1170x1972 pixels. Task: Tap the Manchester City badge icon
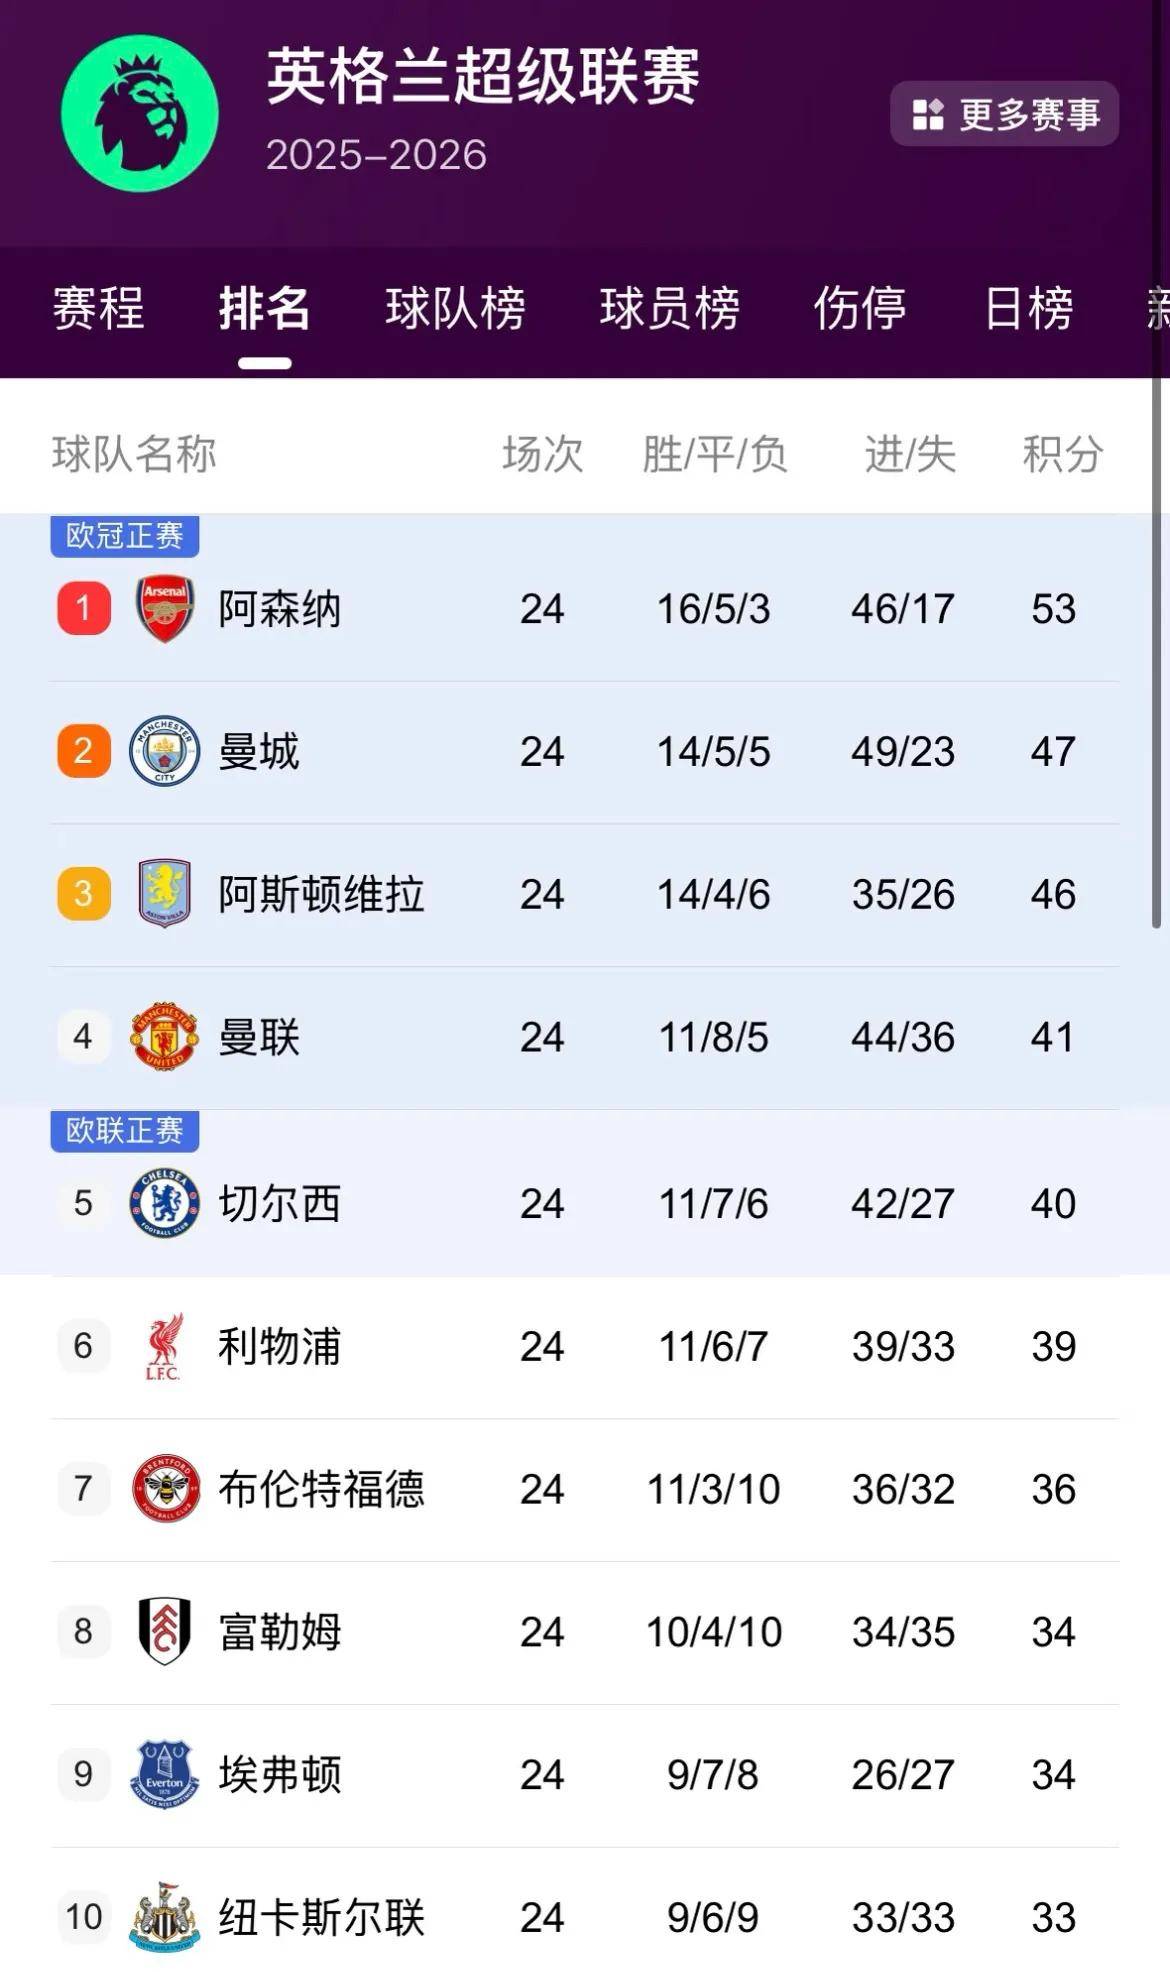pyautogui.click(x=165, y=751)
